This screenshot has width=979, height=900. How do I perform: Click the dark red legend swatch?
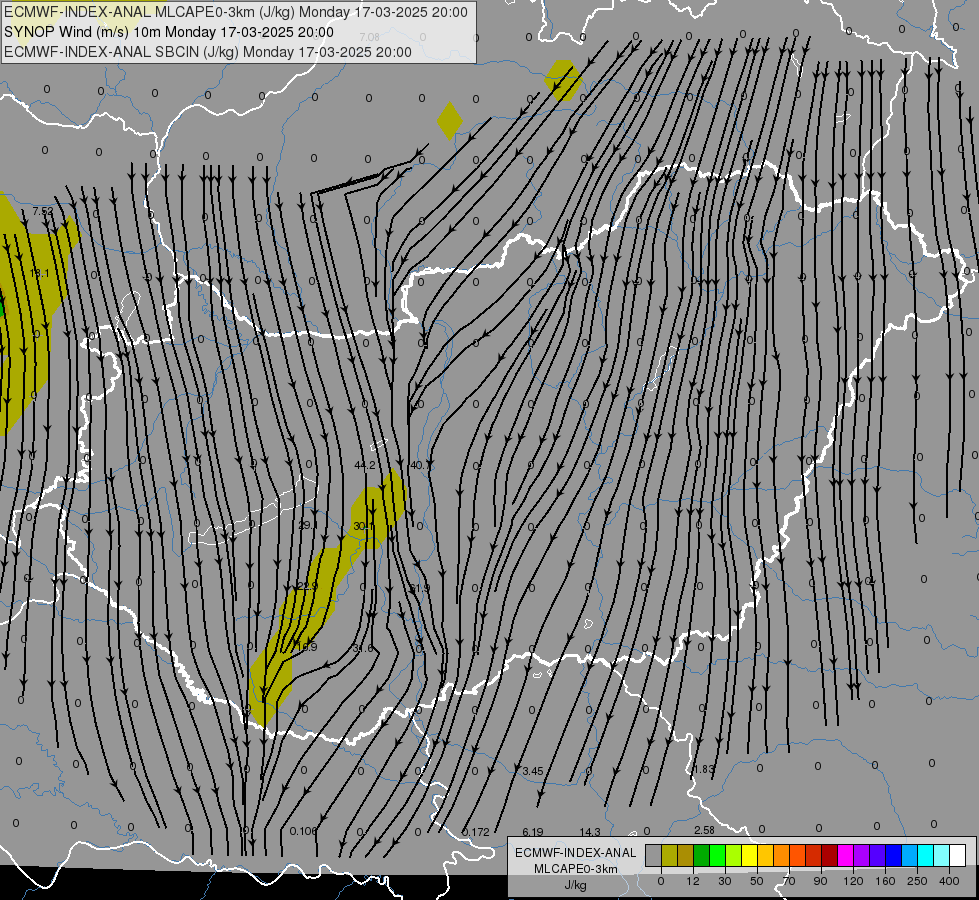click(829, 855)
